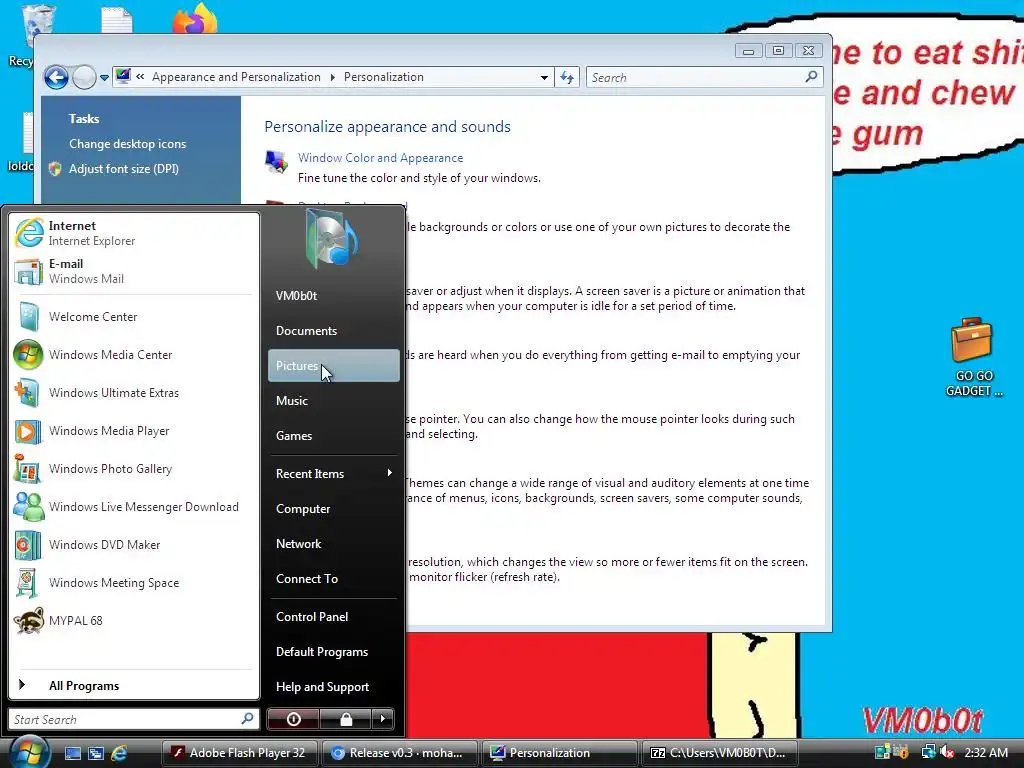Screen dimensions: 1024x768
Task: Open the address bar dropdown arrow
Action: (544, 78)
